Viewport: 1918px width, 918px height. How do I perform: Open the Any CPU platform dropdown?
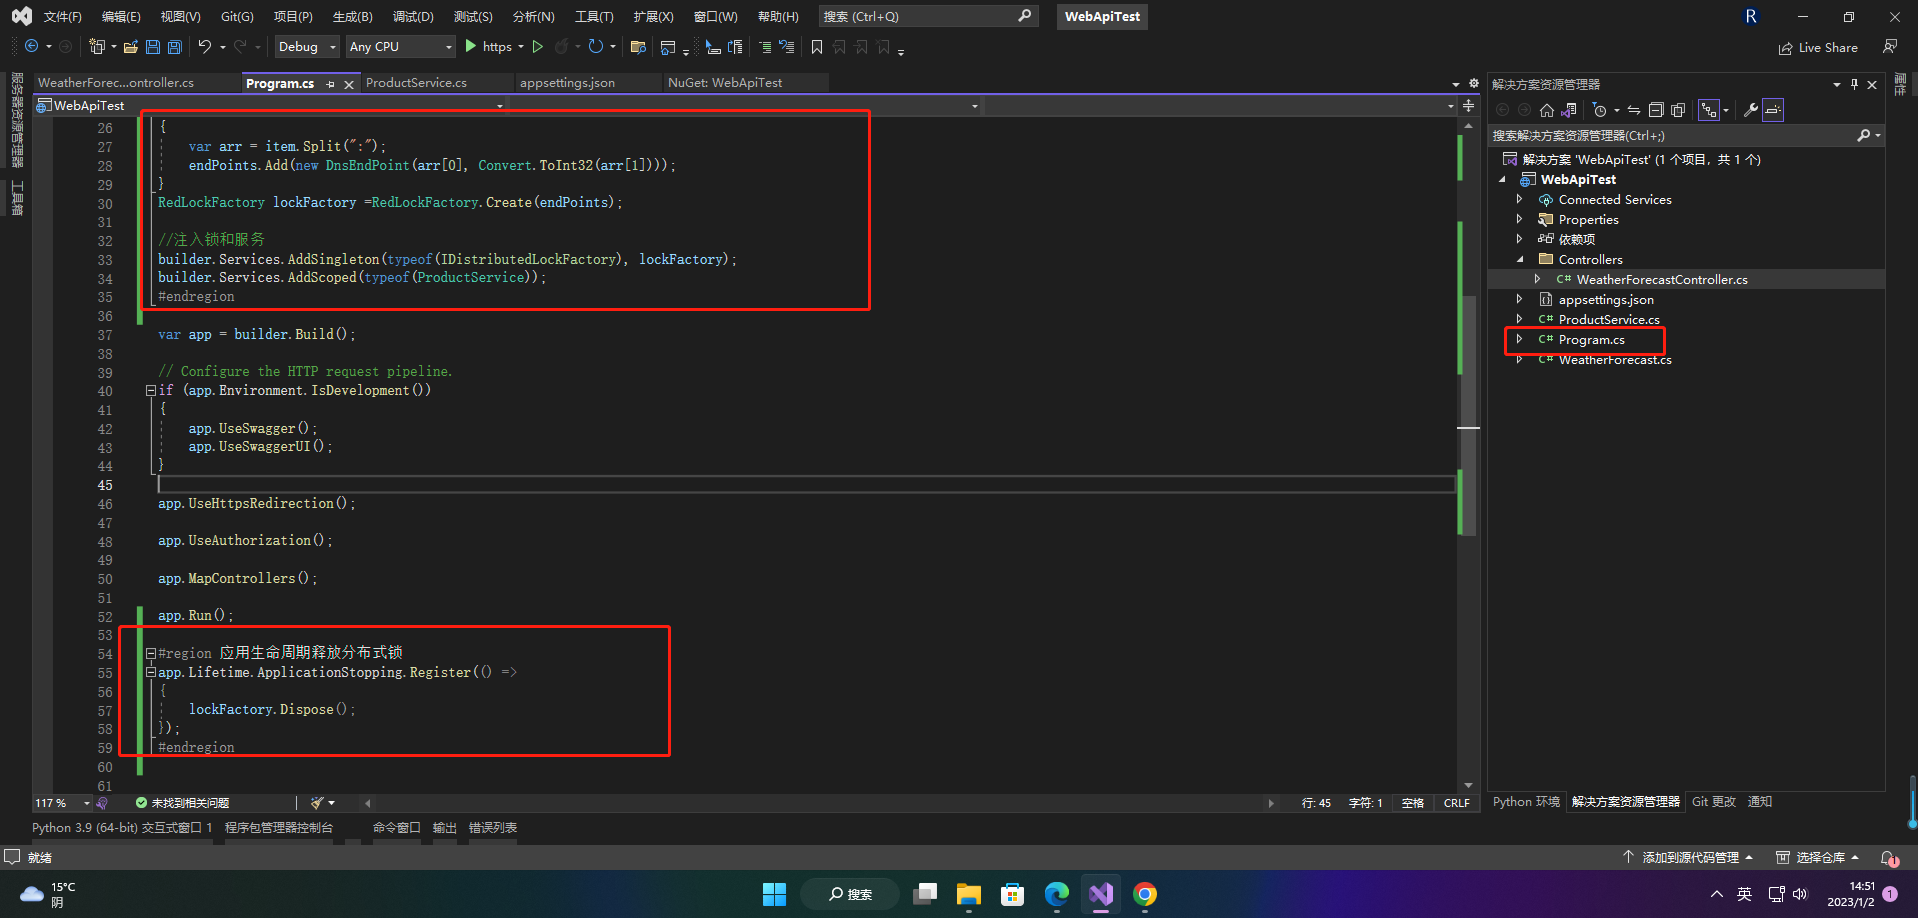click(400, 47)
